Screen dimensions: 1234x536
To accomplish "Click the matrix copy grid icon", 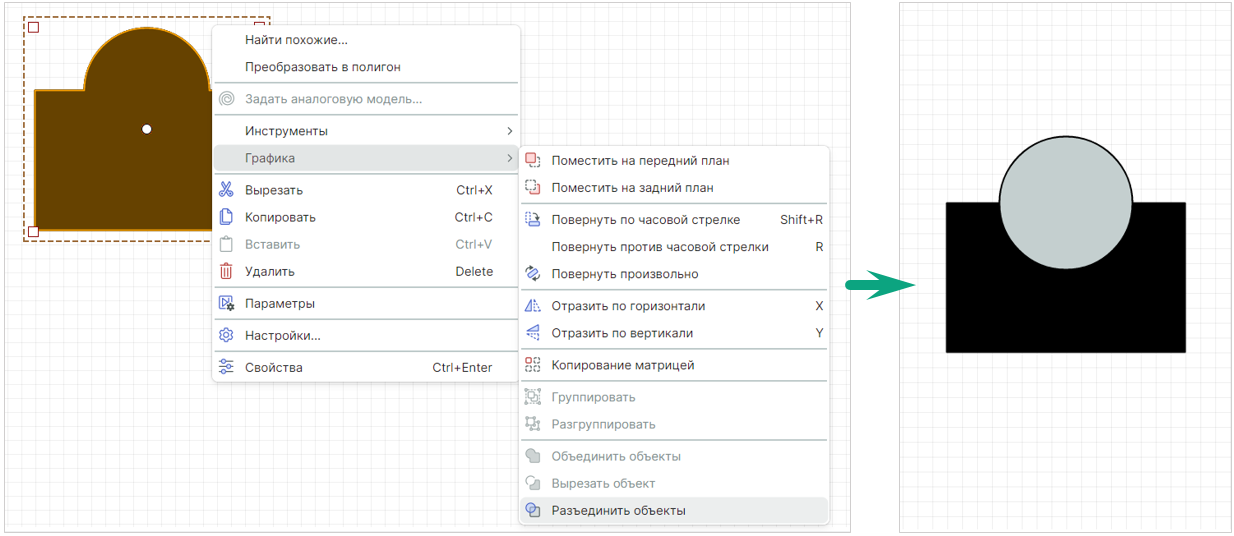I will tap(533, 365).
